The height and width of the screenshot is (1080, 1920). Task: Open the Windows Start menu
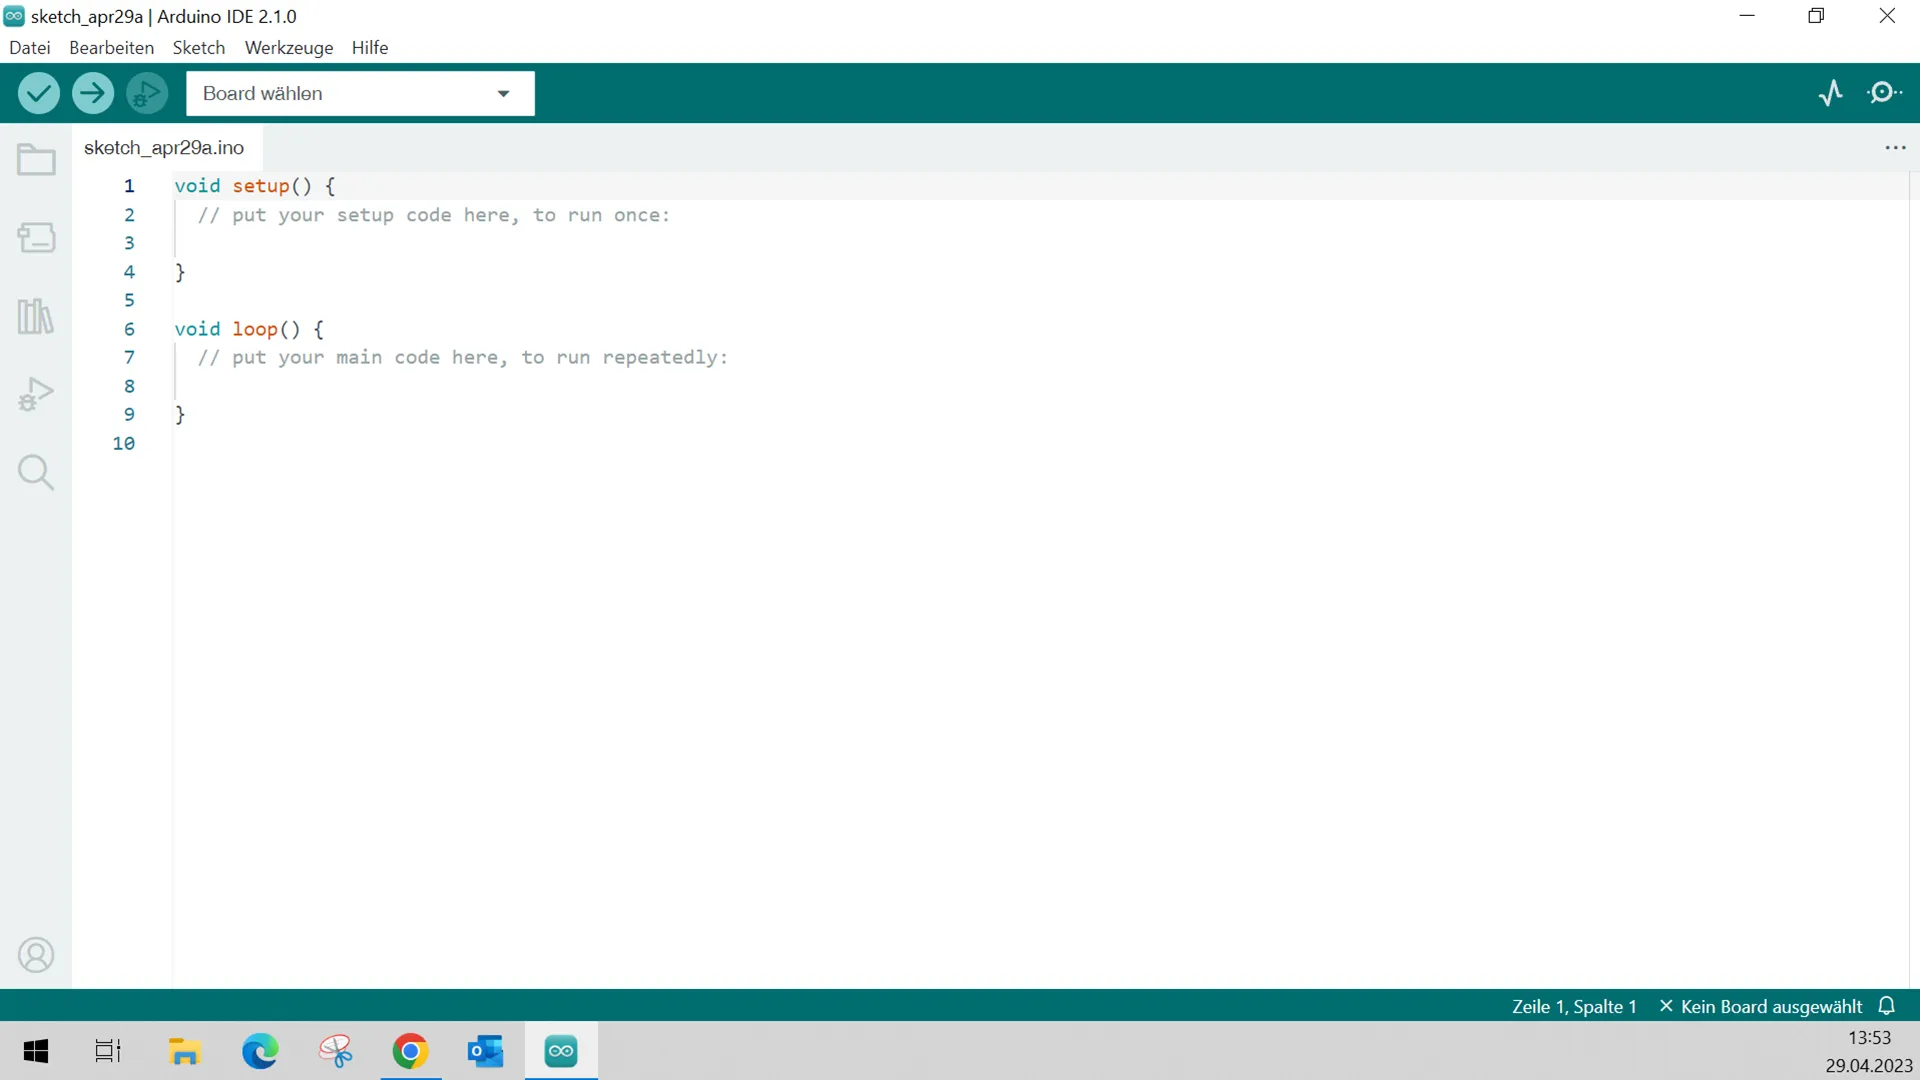tap(36, 1051)
